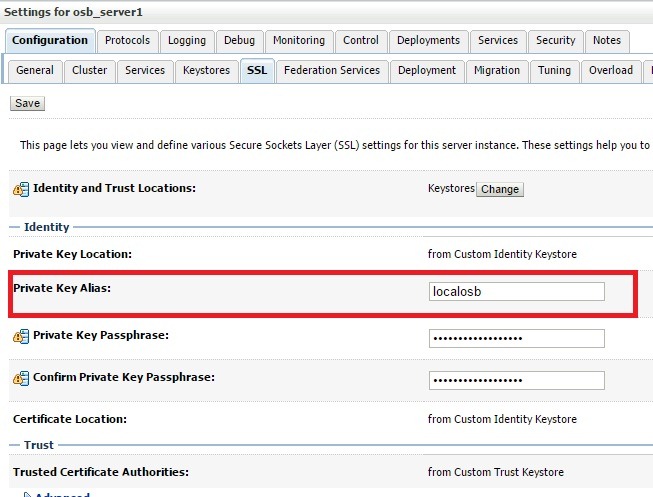
Task: Click the icon beside Identity and Trust Locations
Action: (20, 189)
